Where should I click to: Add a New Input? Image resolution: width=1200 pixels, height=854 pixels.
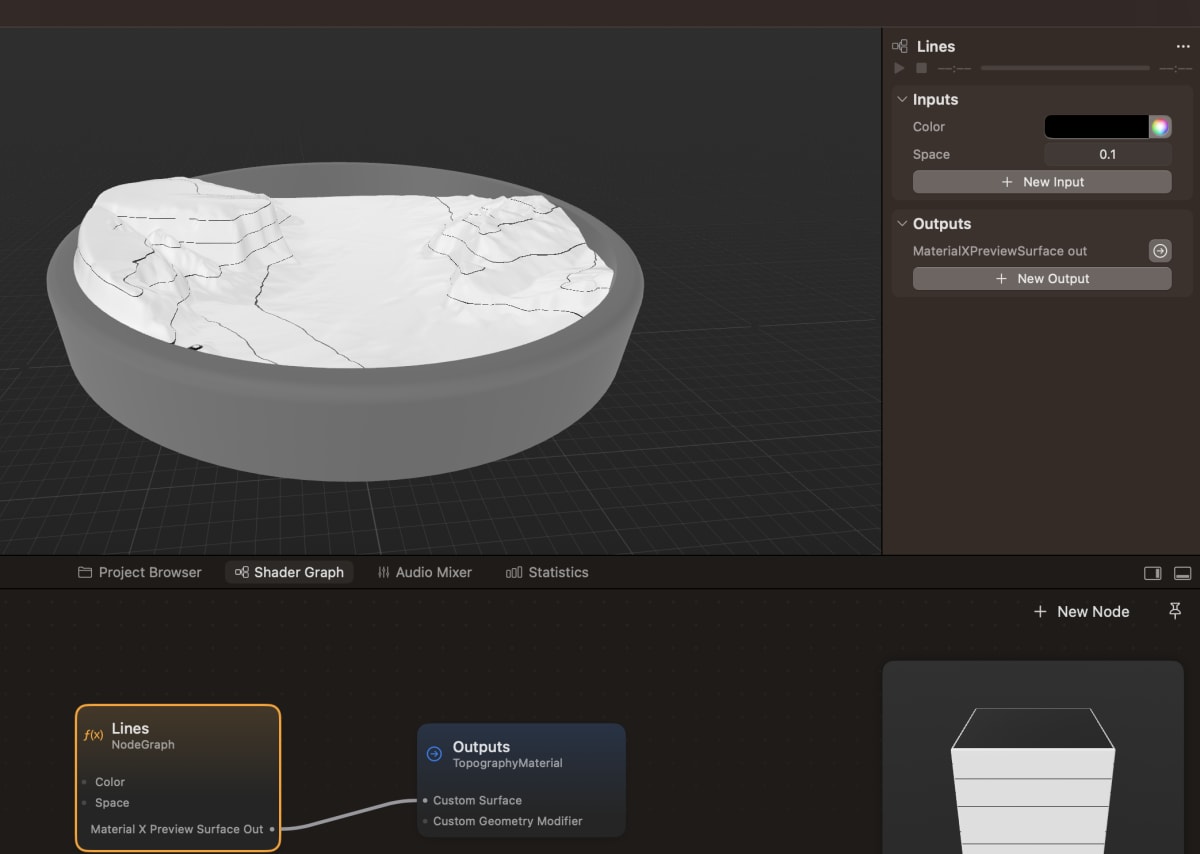click(x=1042, y=182)
